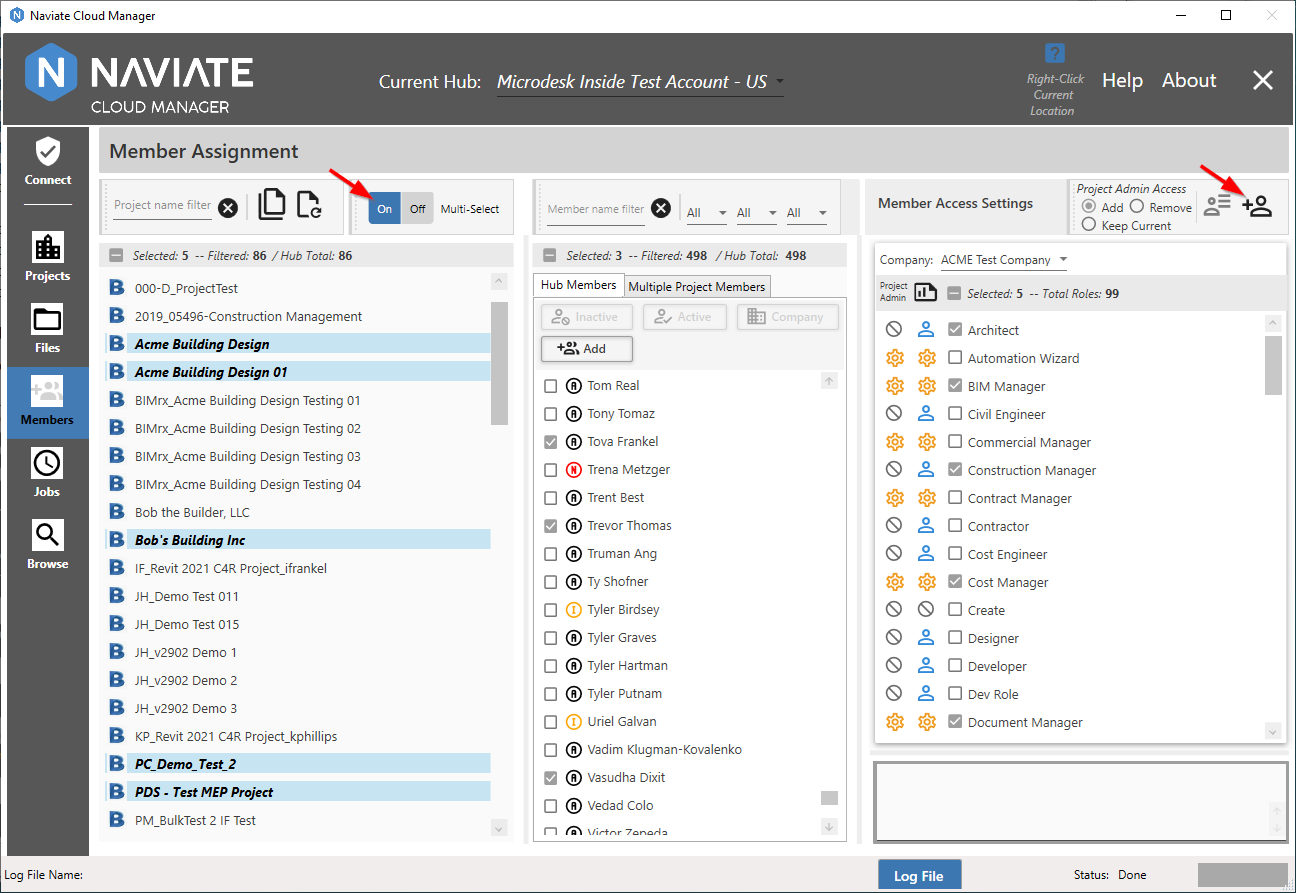Viewport: 1296px width, 893px height.
Task: Turn Multi-Select off
Action: coord(417,209)
